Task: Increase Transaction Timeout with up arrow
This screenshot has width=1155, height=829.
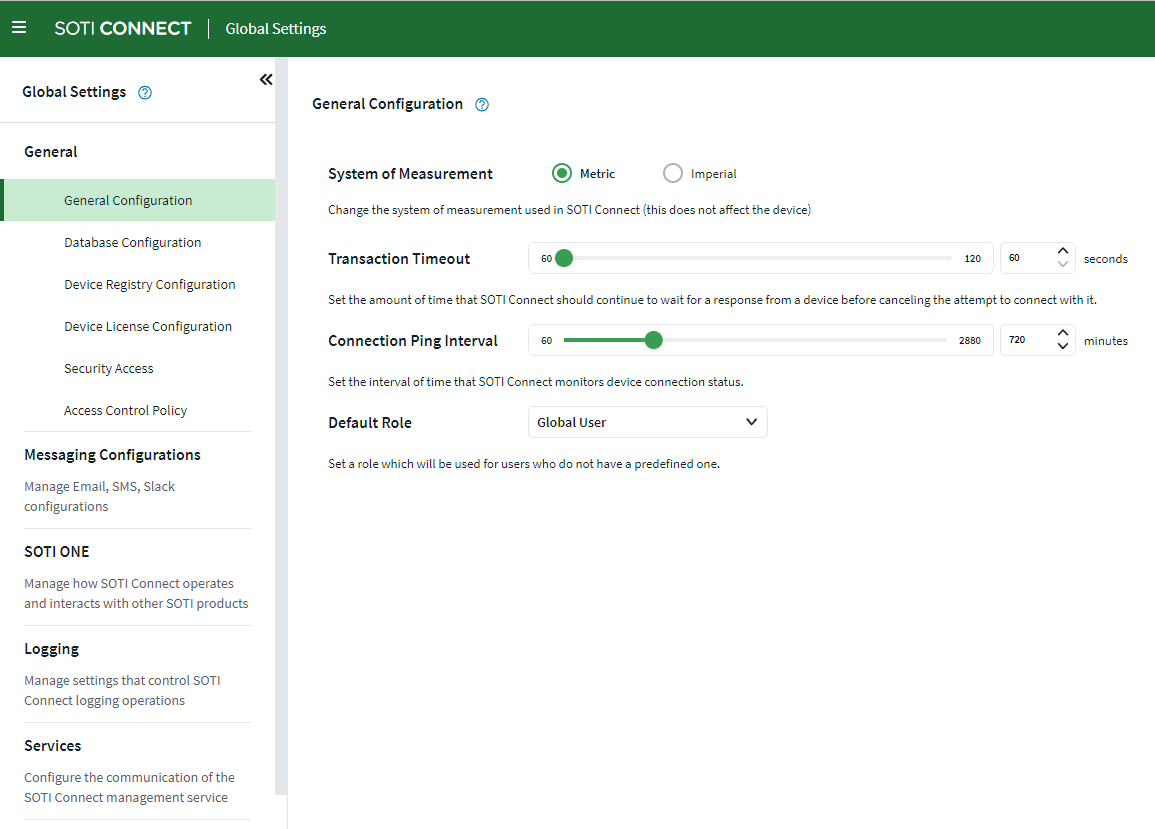Action: pyautogui.click(x=1062, y=251)
